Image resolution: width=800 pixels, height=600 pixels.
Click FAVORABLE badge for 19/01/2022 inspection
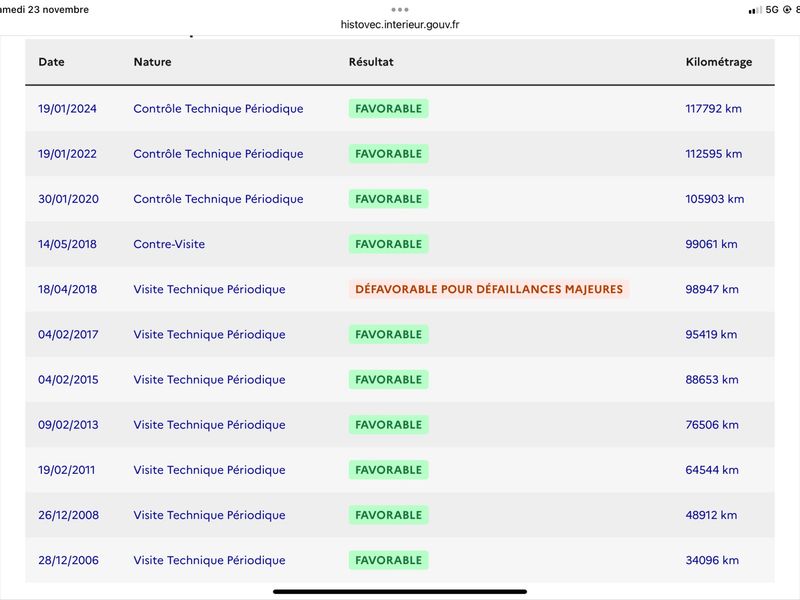[x=388, y=154]
